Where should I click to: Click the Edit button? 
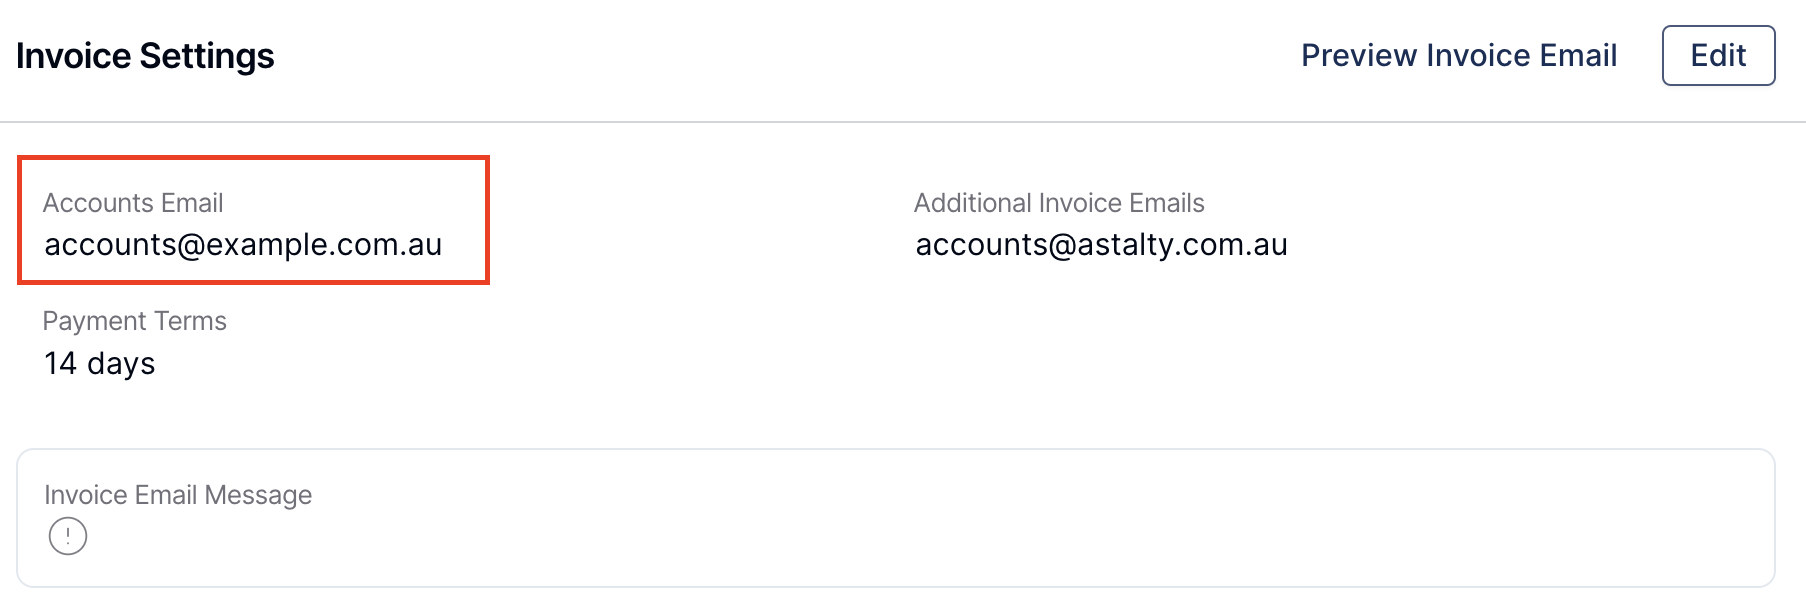tap(1718, 55)
